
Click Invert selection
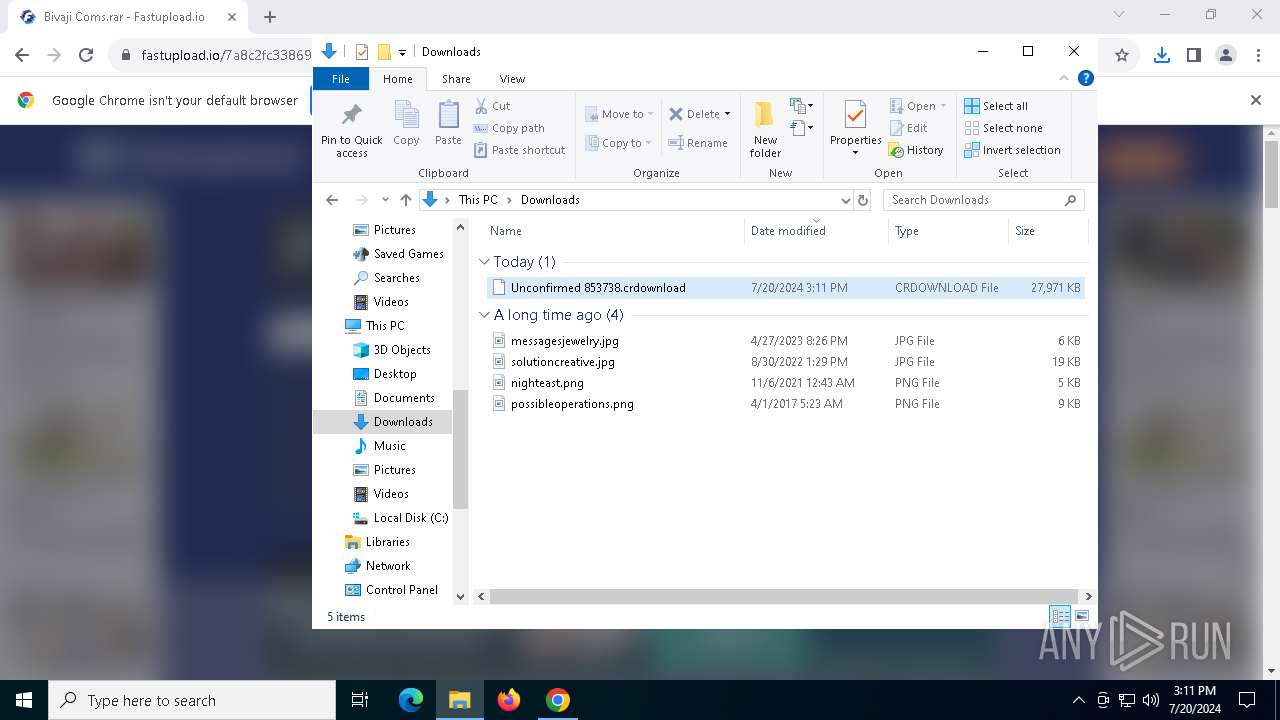click(1012, 150)
